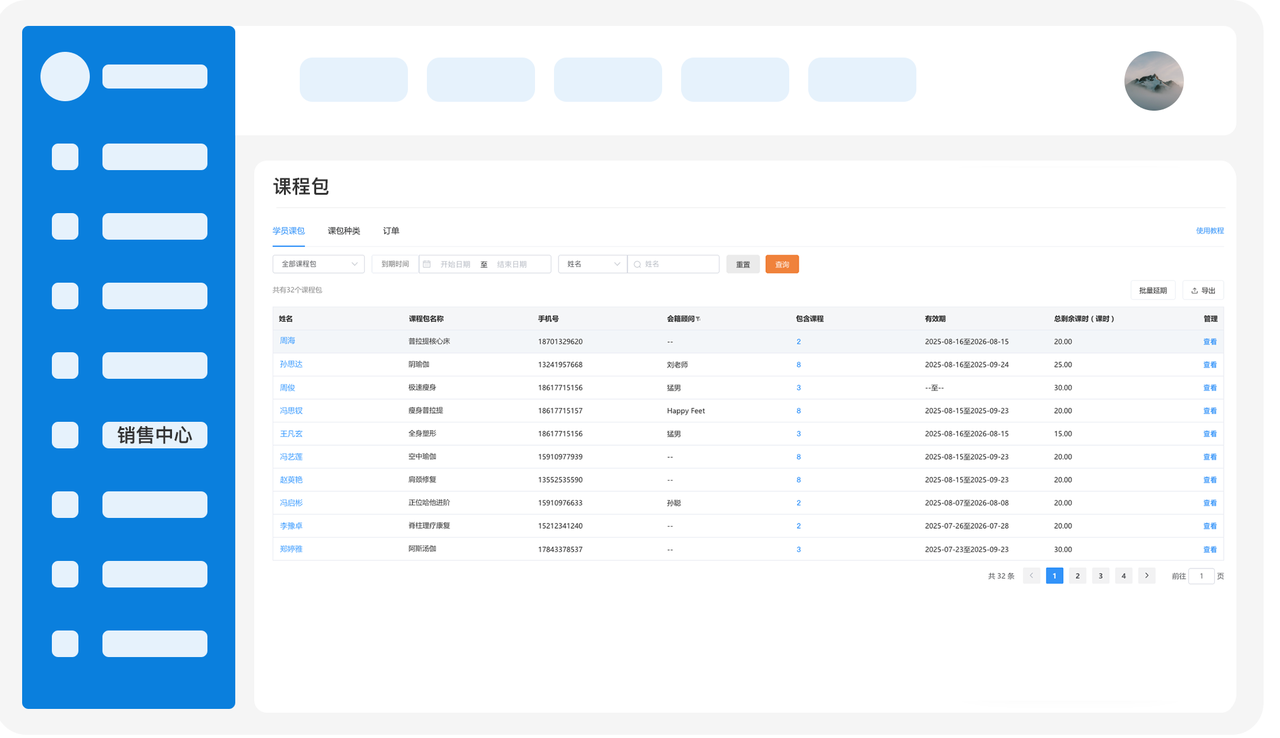The height and width of the screenshot is (738, 1280).
Task: Click the 重置 reset button
Action: point(743,265)
